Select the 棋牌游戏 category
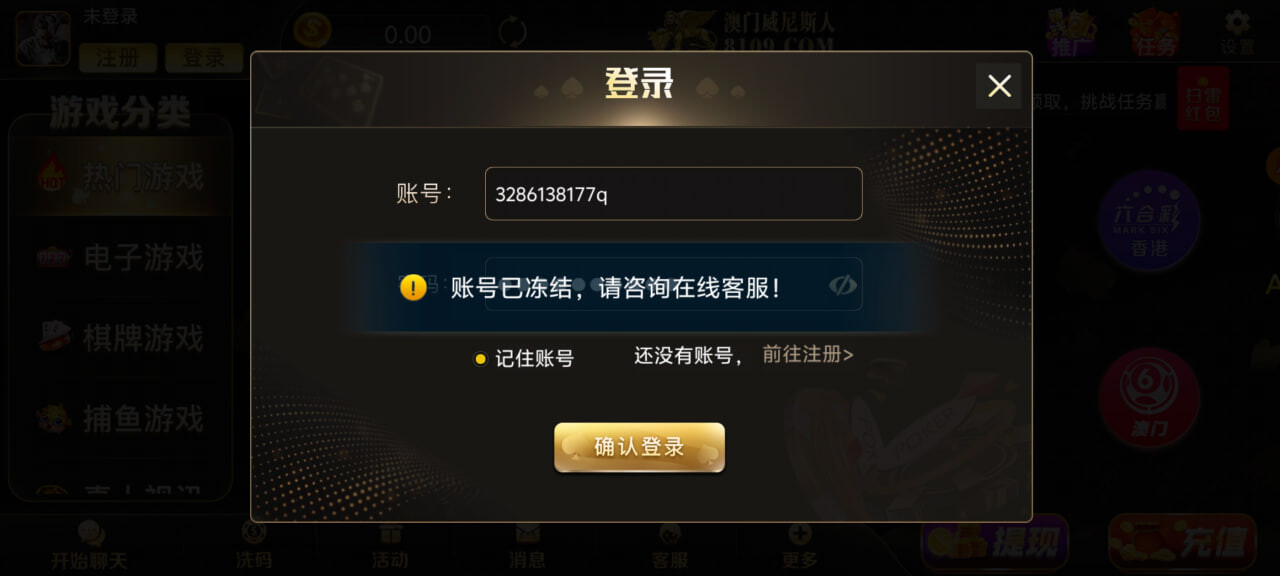 (120, 338)
